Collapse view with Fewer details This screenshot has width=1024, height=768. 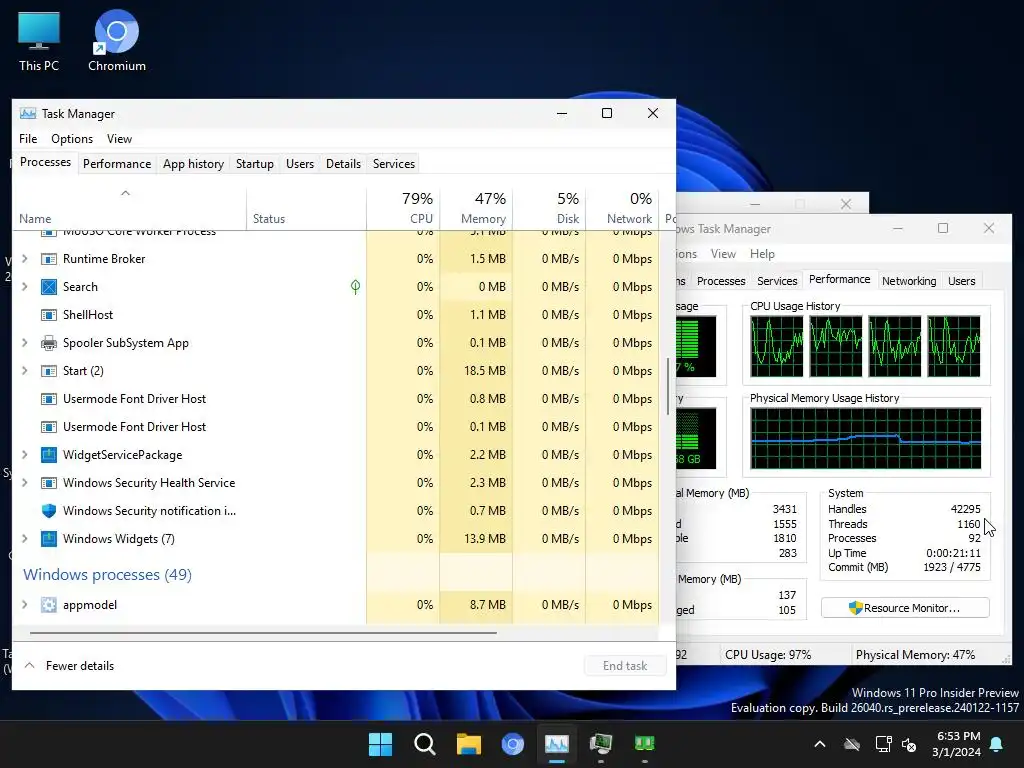(70, 665)
